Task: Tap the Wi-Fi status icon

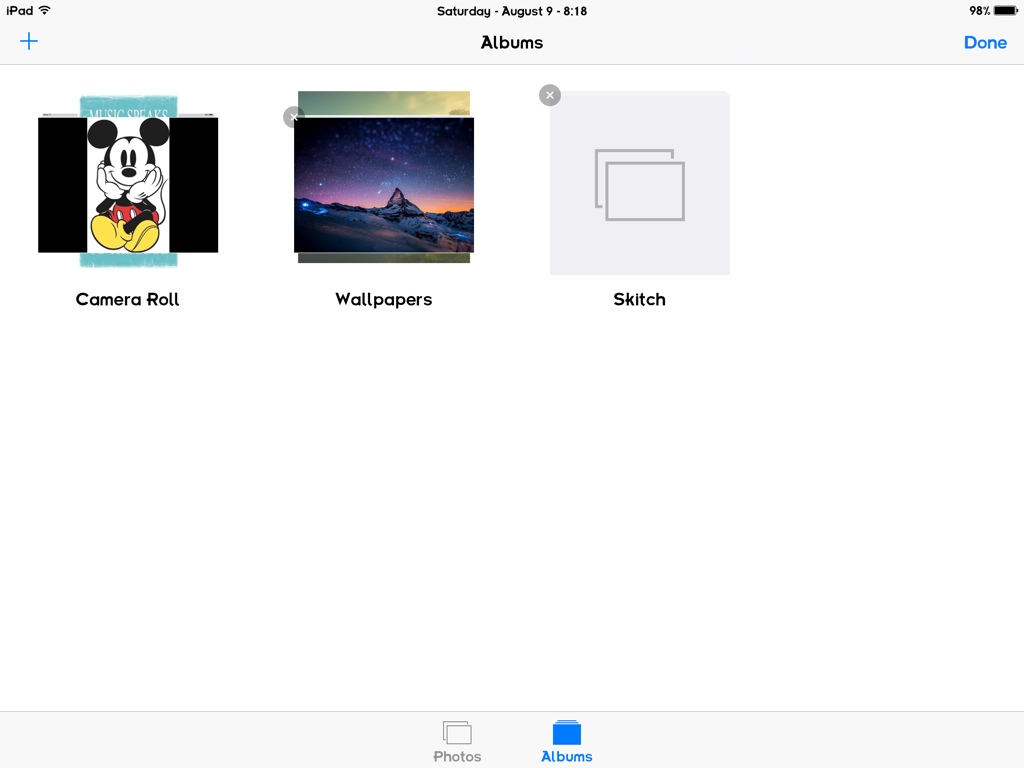Action: point(44,10)
